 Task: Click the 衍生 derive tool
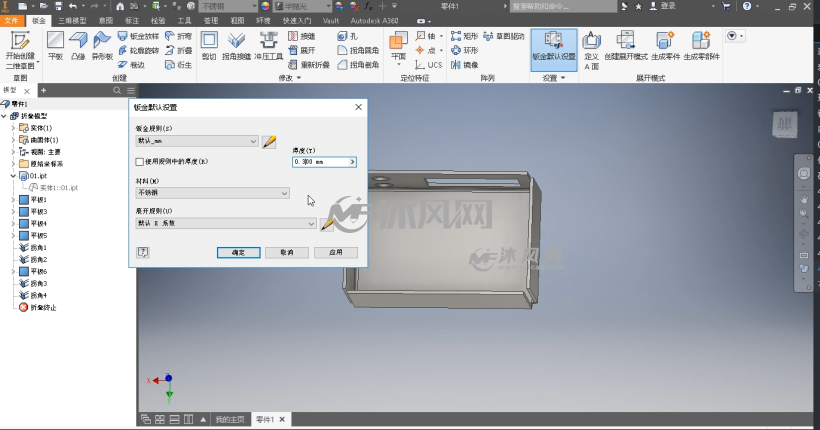(178, 64)
